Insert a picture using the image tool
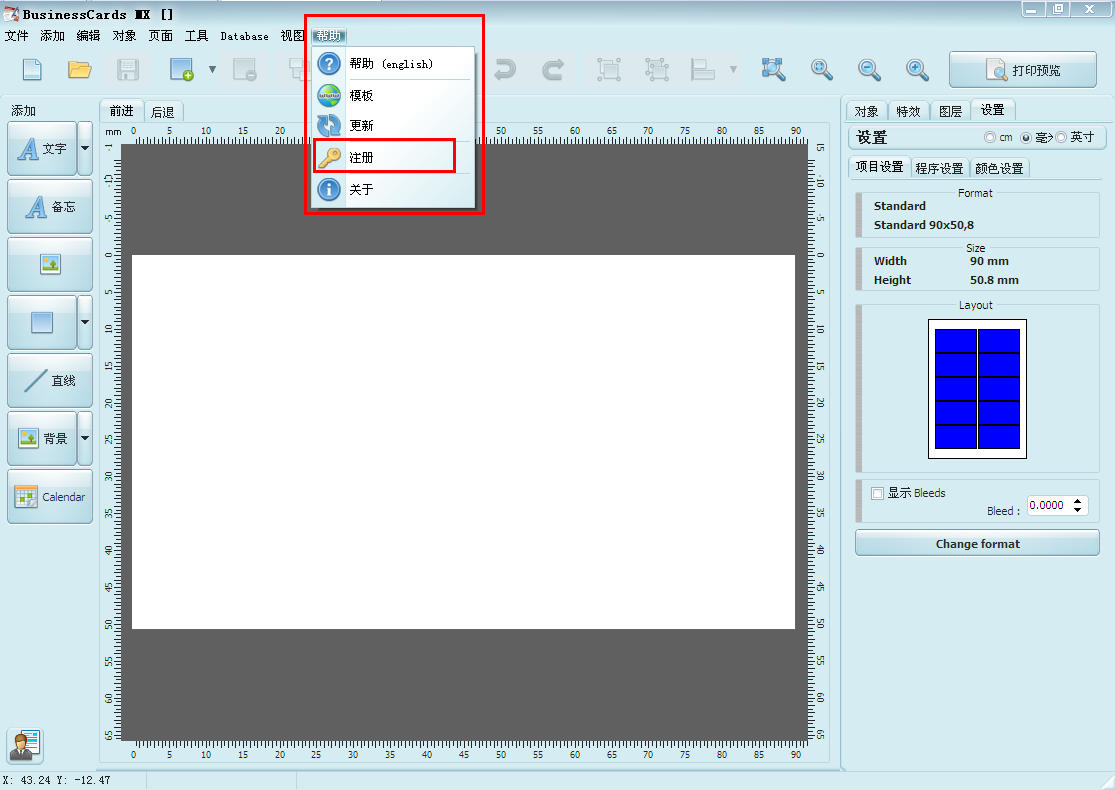This screenshot has height=790, width=1115. click(x=50, y=265)
